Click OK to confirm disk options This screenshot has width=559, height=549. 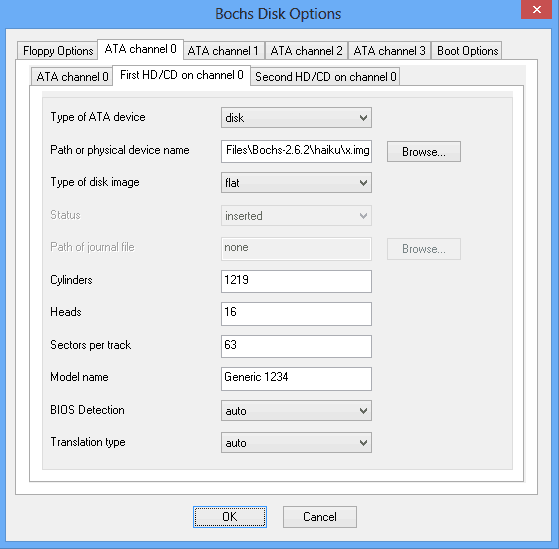point(230,517)
